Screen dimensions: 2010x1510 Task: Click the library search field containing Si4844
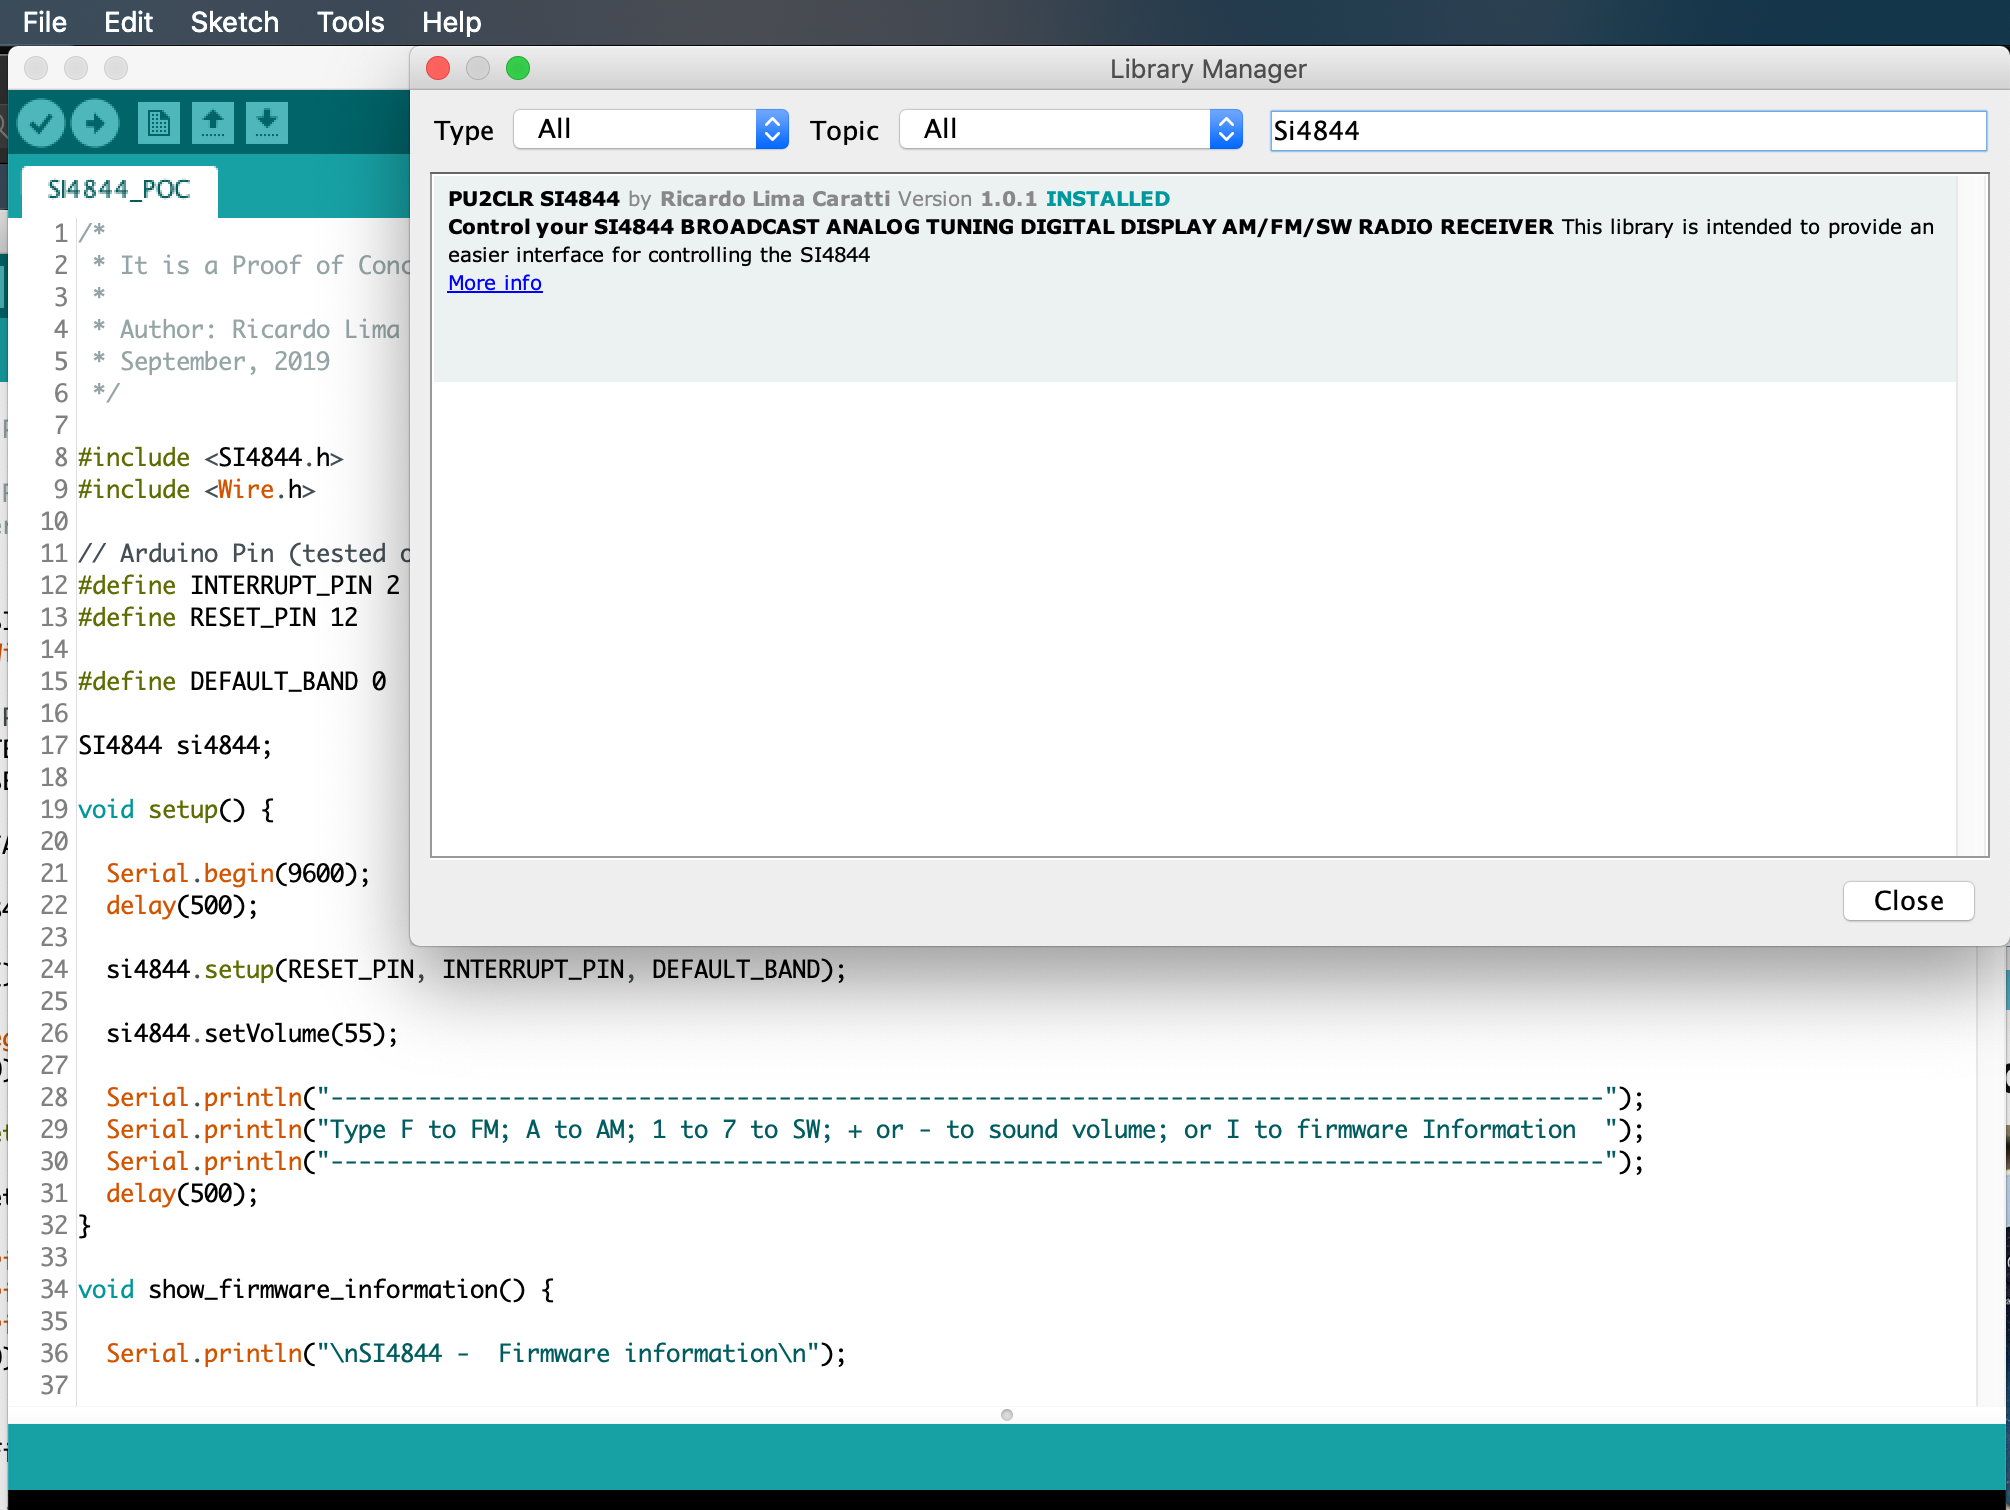pyautogui.click(x=1627, y=131)
